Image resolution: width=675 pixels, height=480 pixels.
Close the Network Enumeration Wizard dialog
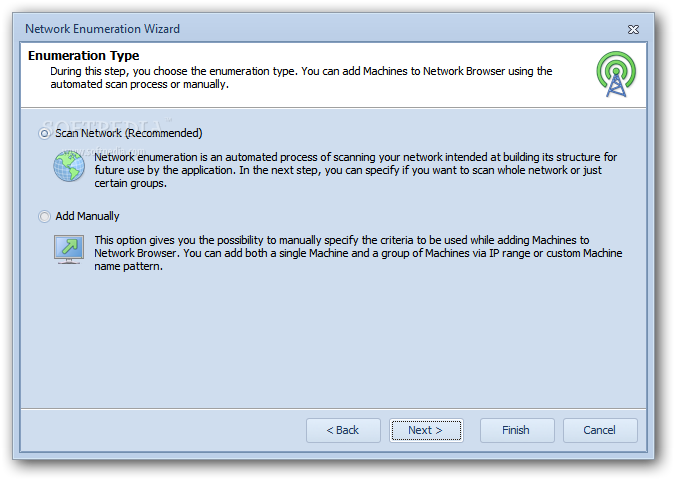633,29
